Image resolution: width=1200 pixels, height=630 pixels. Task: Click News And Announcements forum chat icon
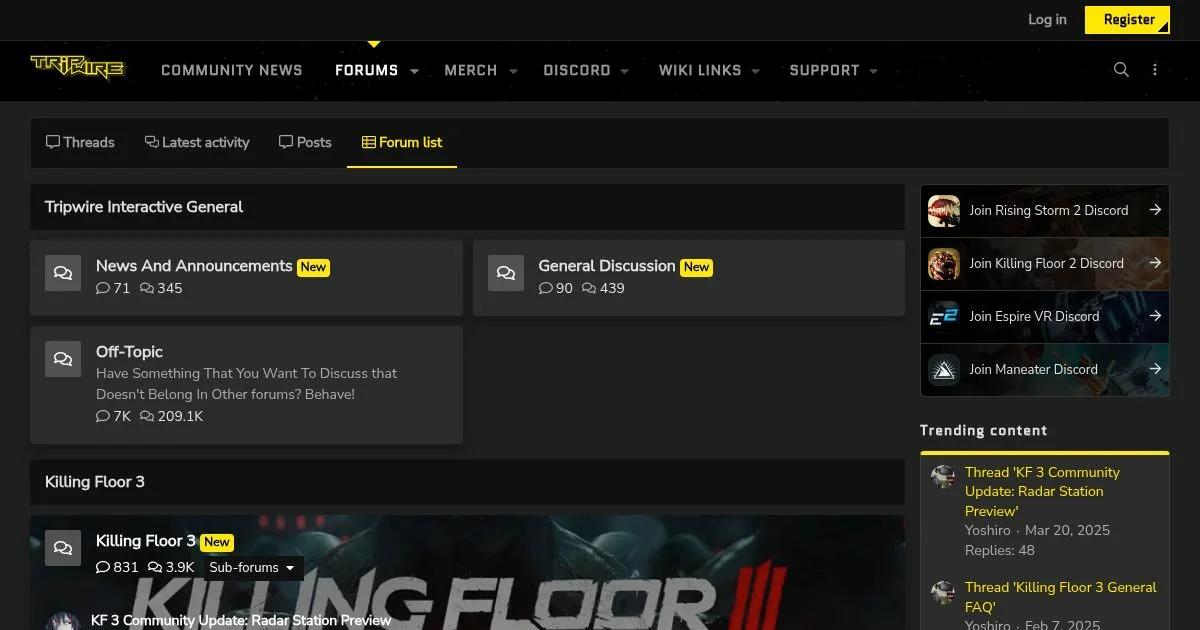click(63, 273)
